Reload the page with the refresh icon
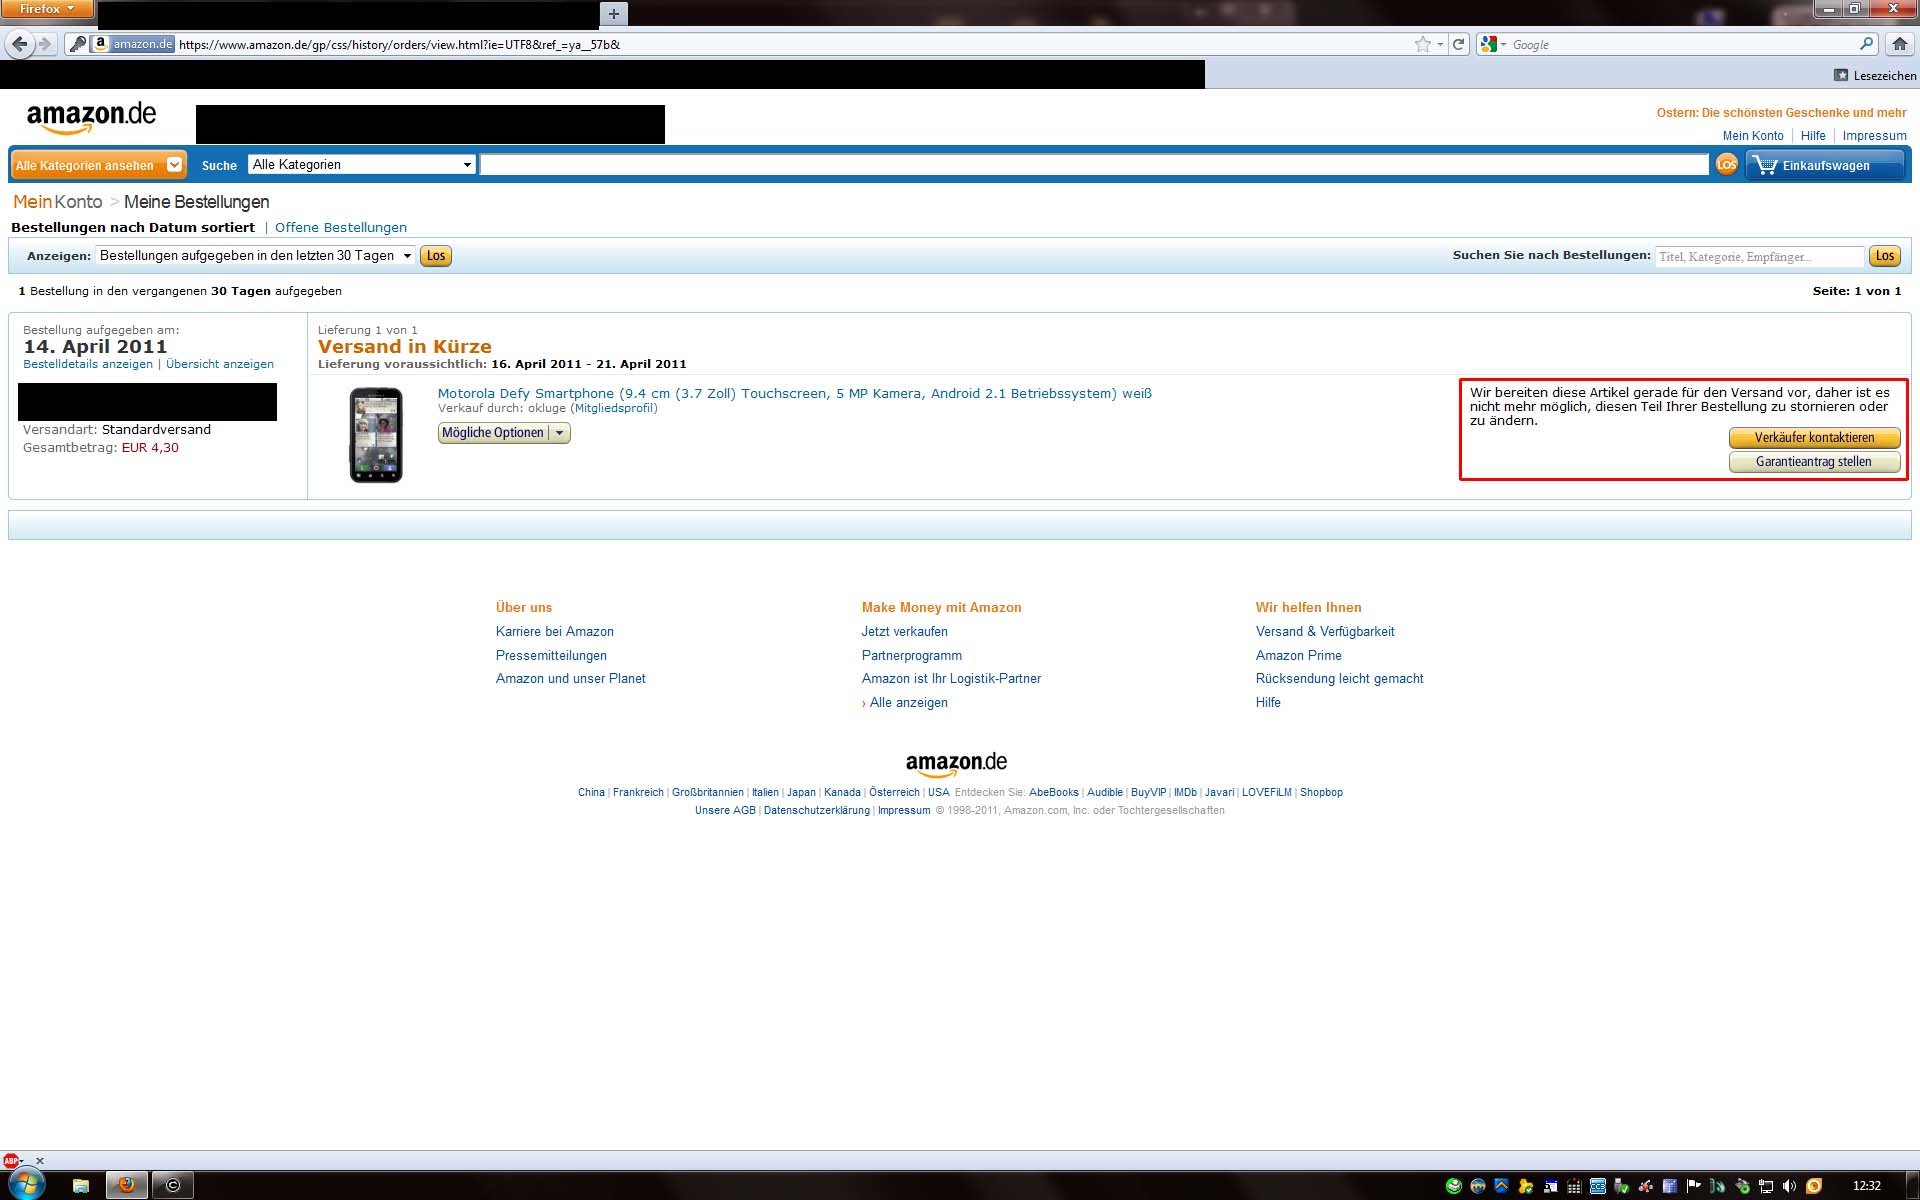1920x1200 pixels. (1459, 44)
